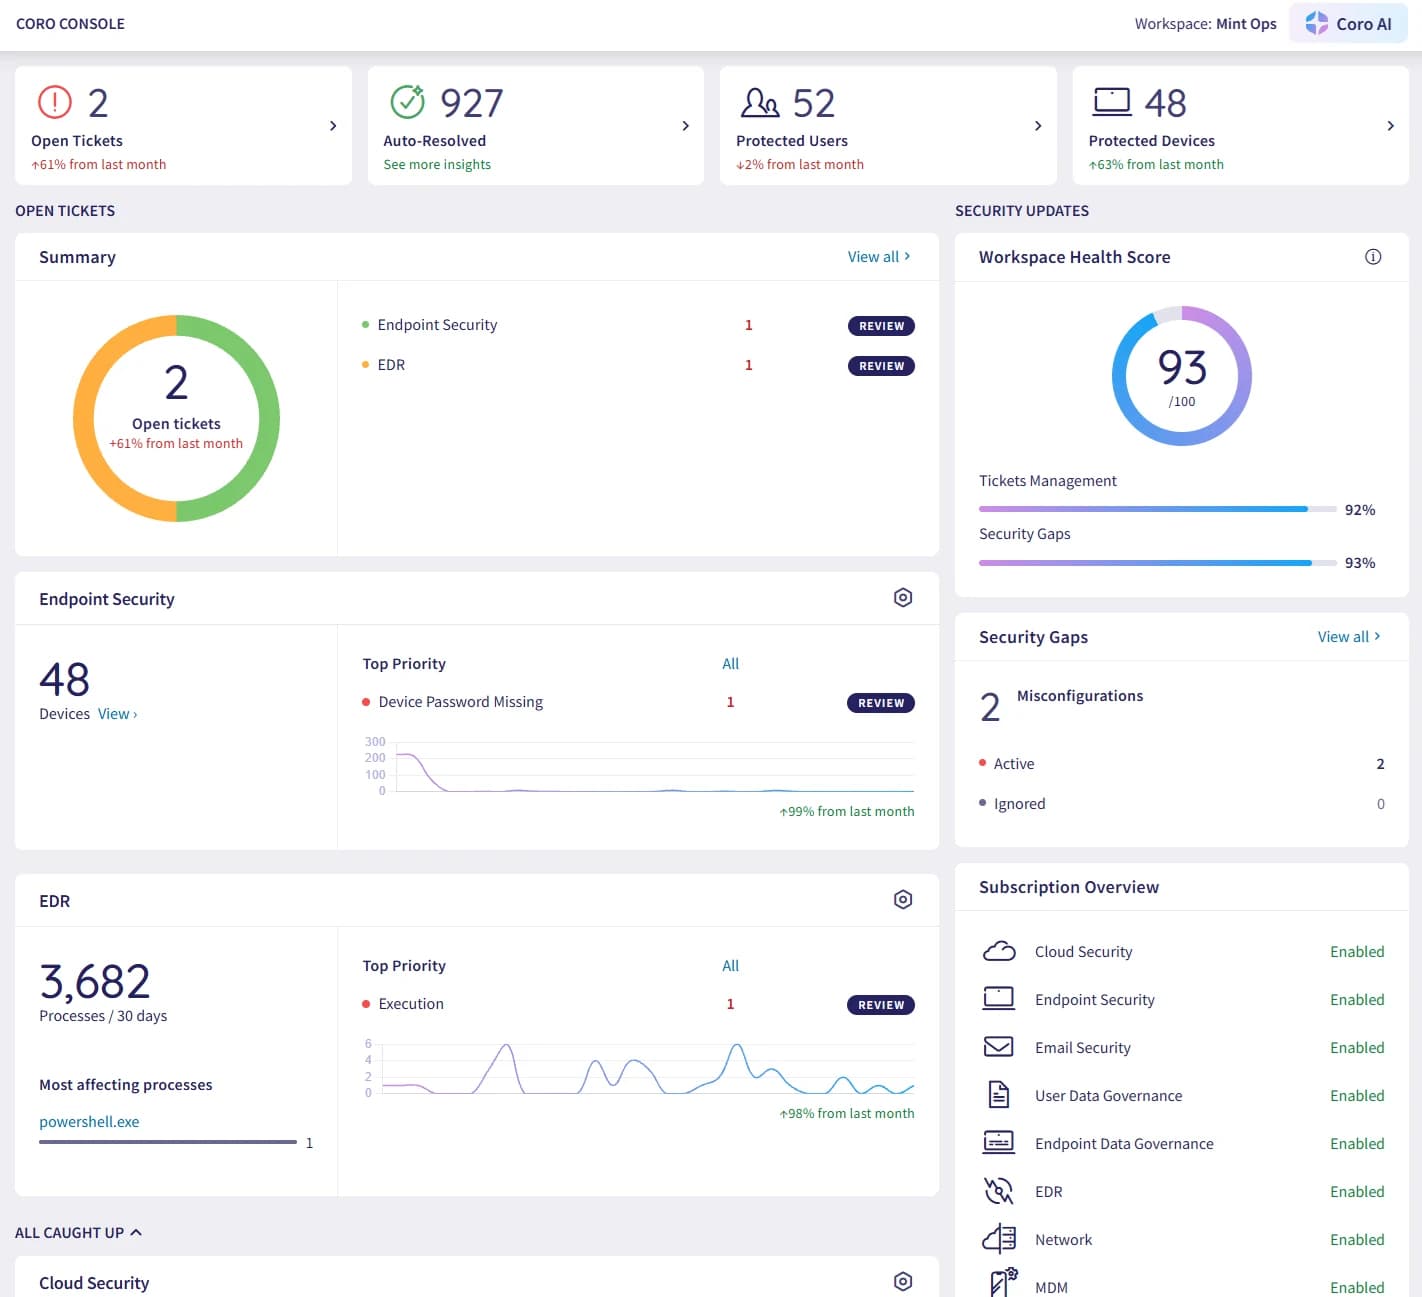The image size is (1422, 1297).
Task: Open powershell.exe process link
Action: (x=89, y=1122)
